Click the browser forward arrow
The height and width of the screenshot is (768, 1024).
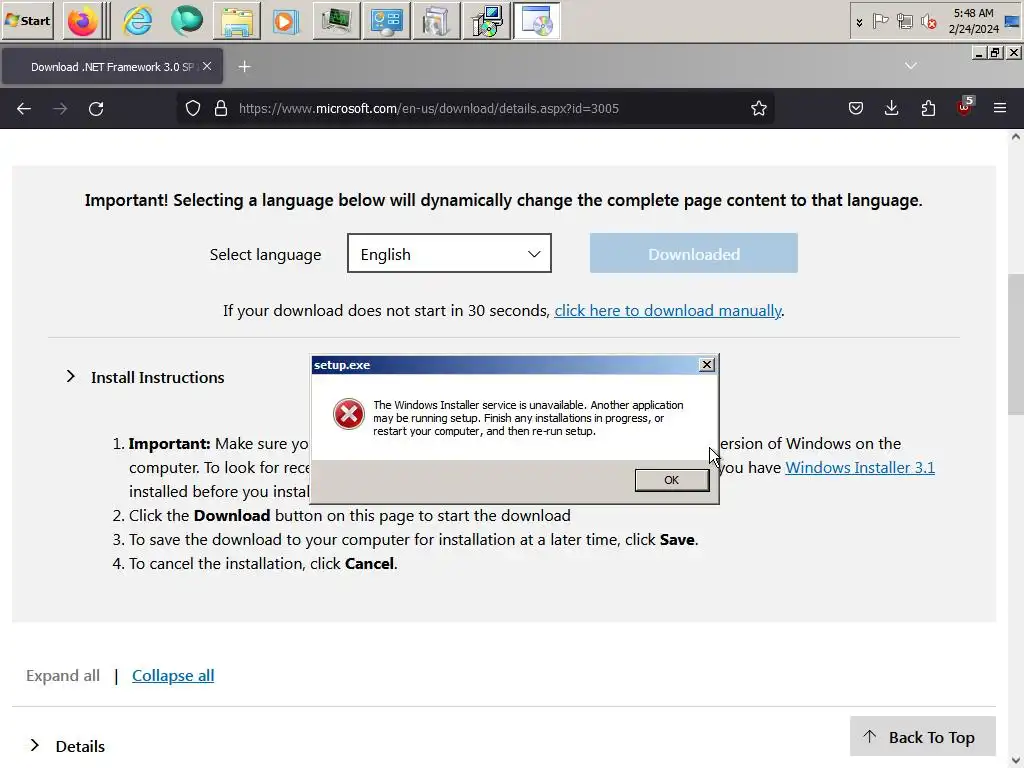point(60,108)
